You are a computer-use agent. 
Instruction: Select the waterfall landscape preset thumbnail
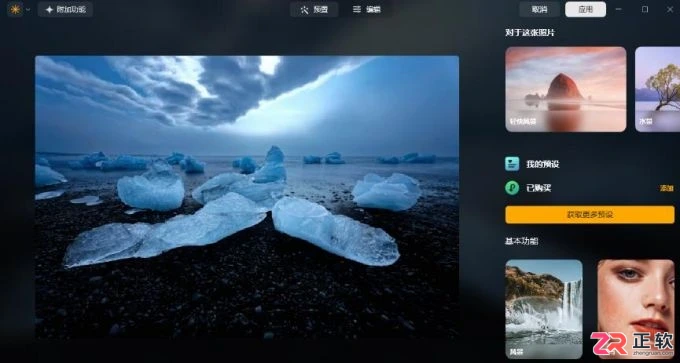[544, 309]
